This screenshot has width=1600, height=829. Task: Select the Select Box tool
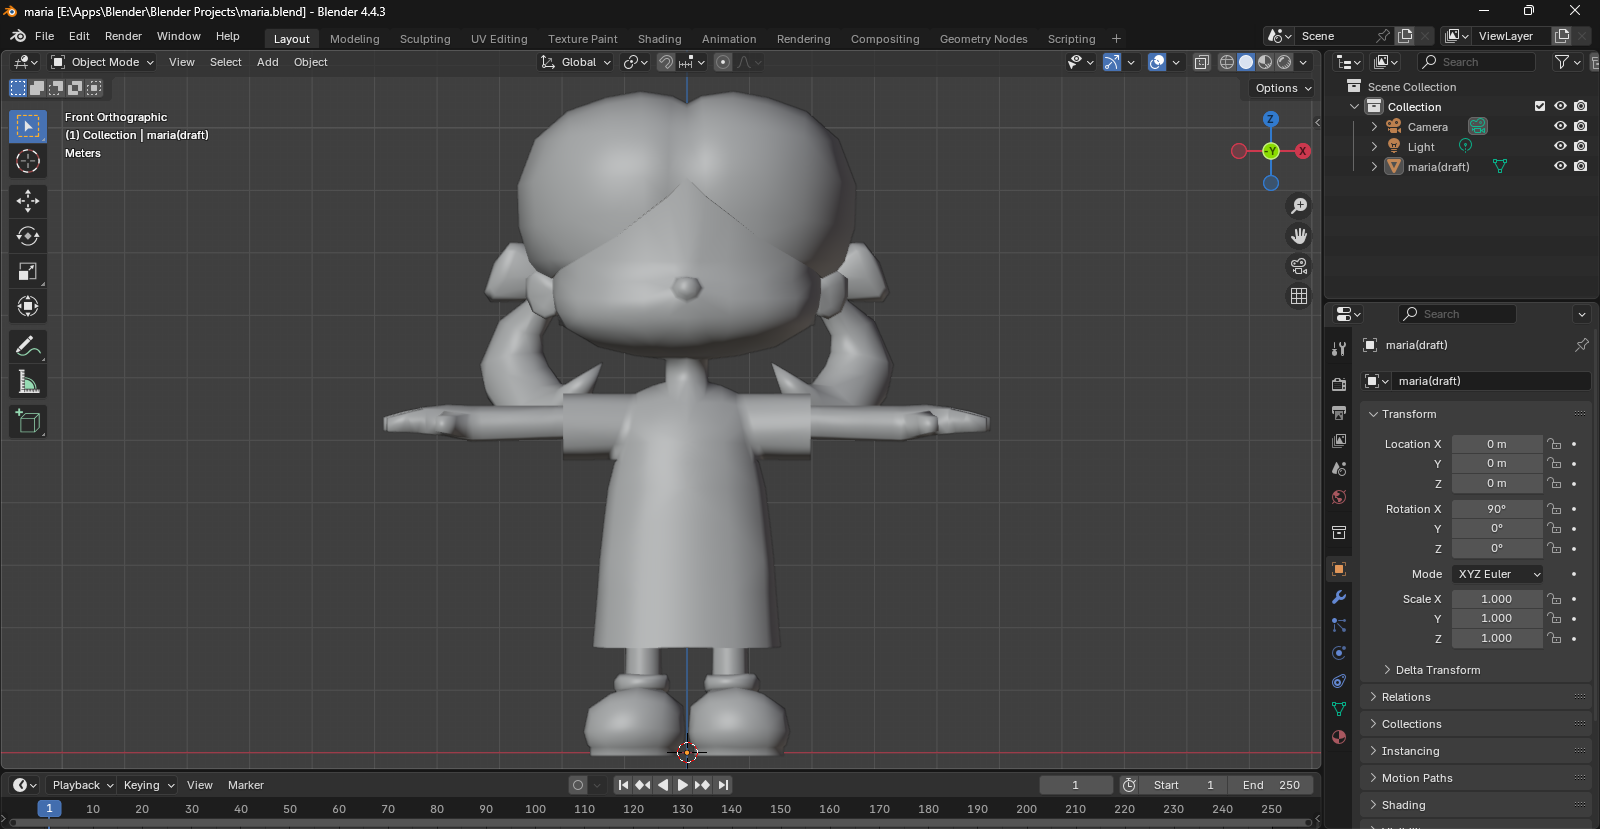[x=28, y=126]
